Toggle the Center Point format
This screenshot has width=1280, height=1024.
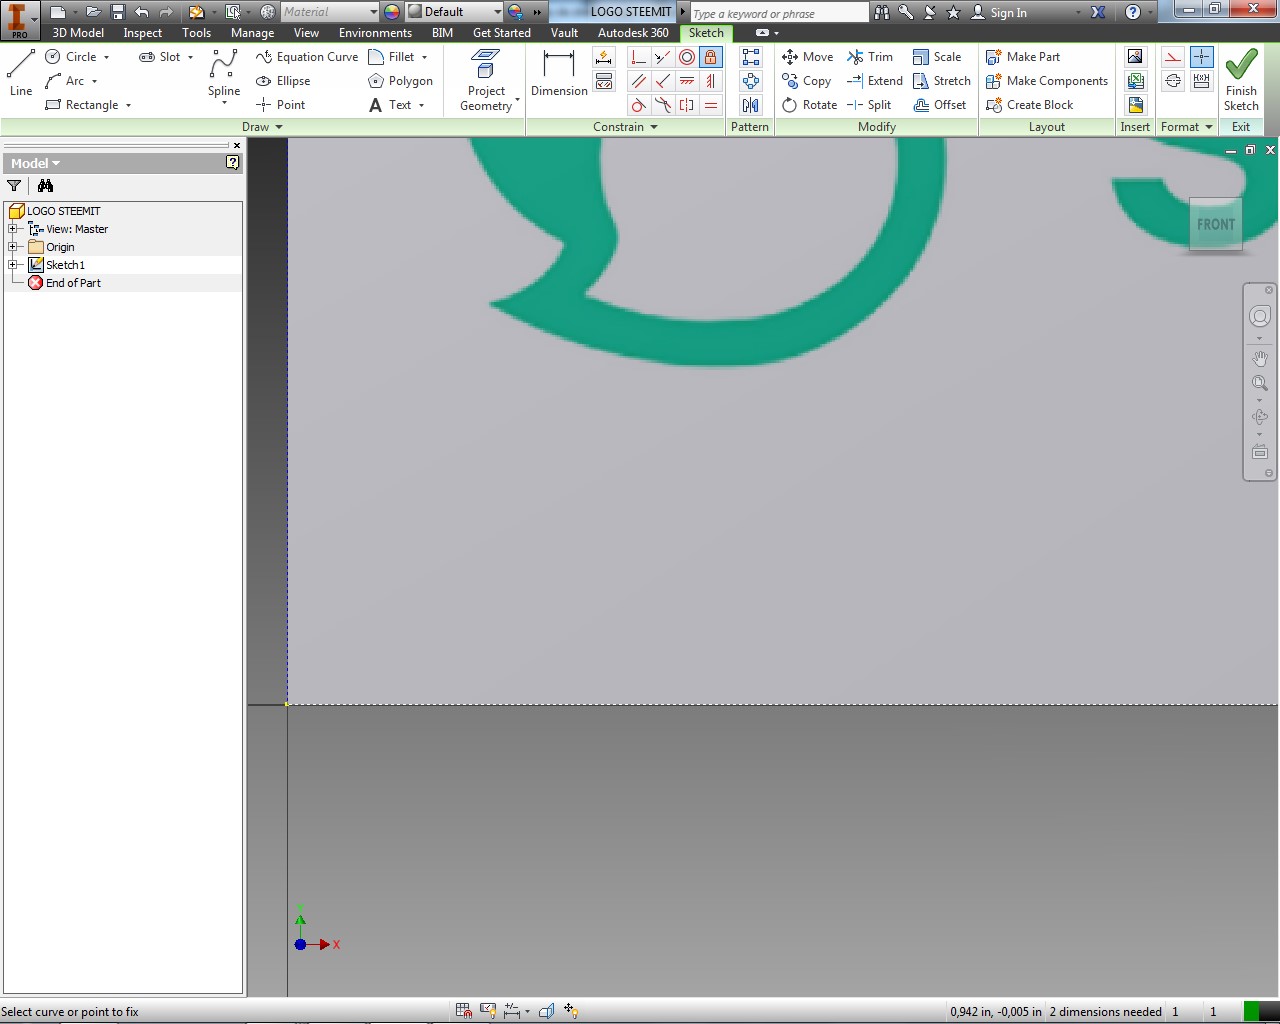pos(1202,57)
